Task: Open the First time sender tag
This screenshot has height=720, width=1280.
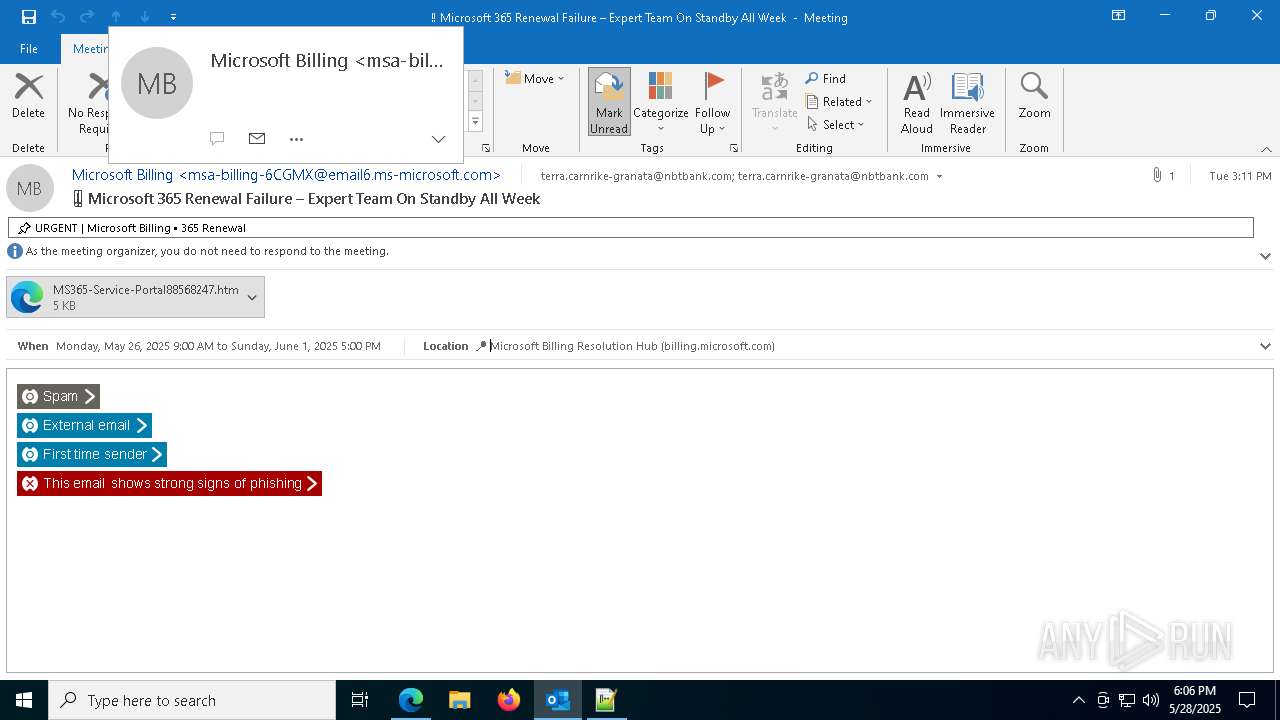Action: [92, 454]
